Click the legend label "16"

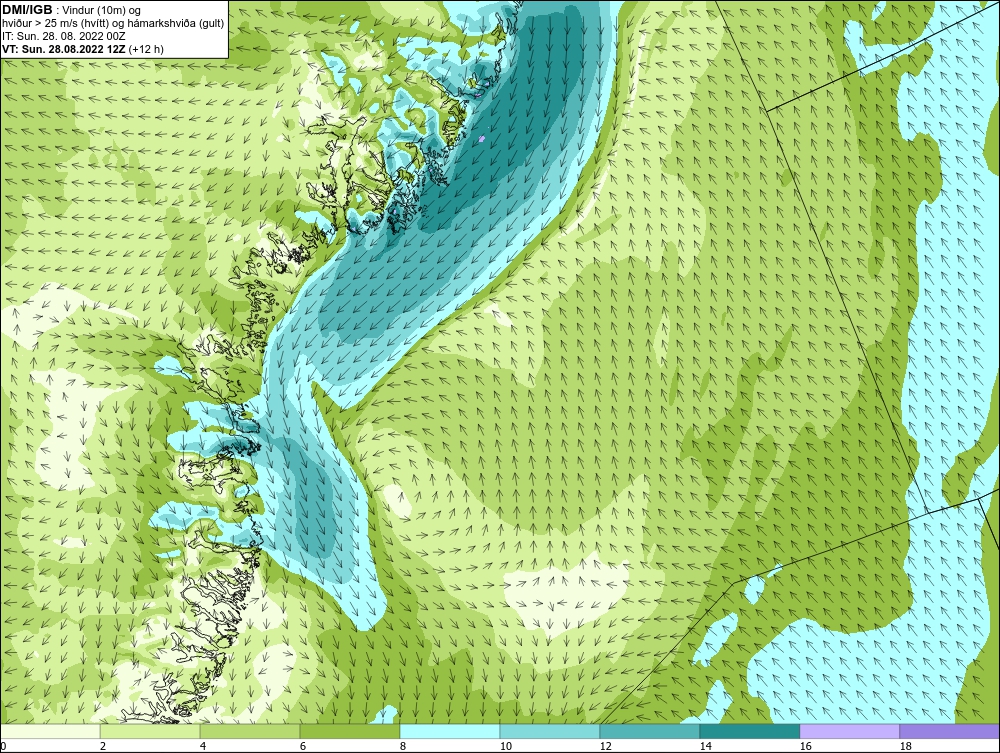(x=805, y=746)
